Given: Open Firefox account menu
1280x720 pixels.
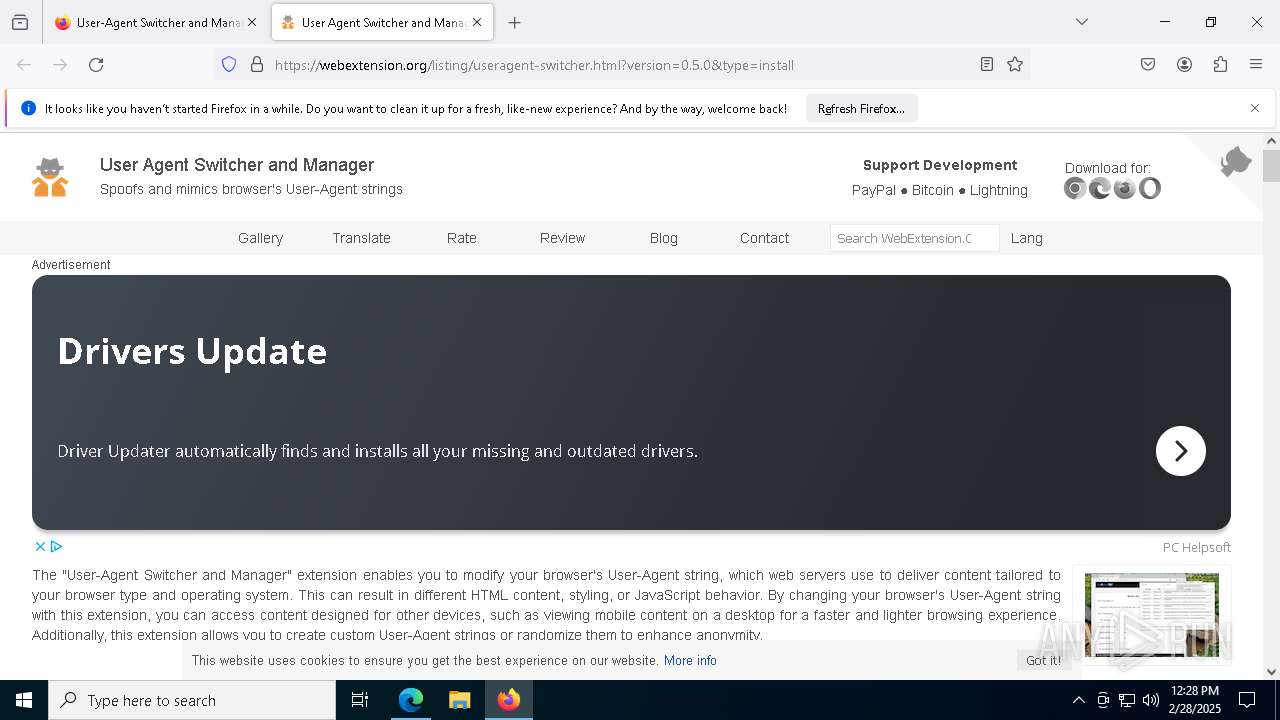Looking at the screenshot, I should pyautogui.click(x=1184, y=65).
